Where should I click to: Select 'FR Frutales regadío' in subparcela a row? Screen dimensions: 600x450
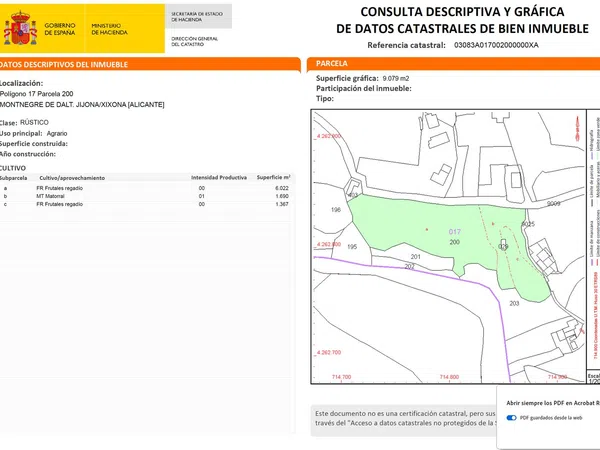click(60, 188)
